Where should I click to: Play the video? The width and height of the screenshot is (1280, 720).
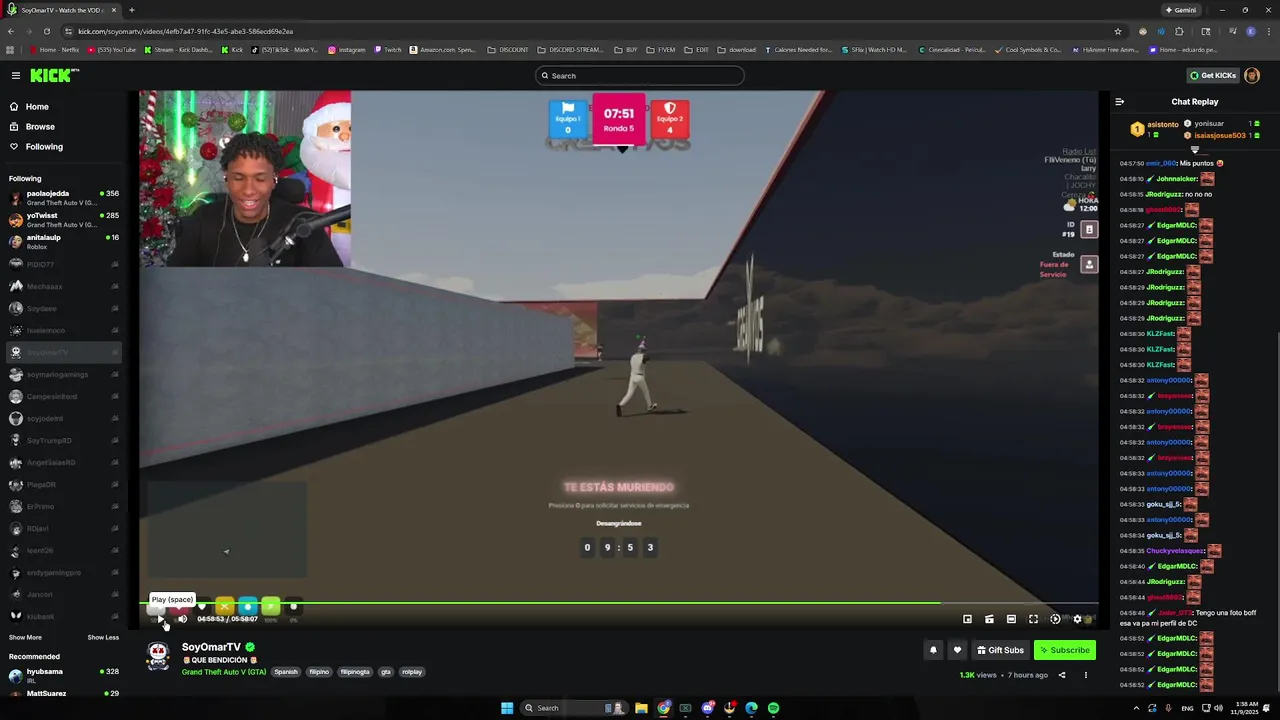coord(160,619)
